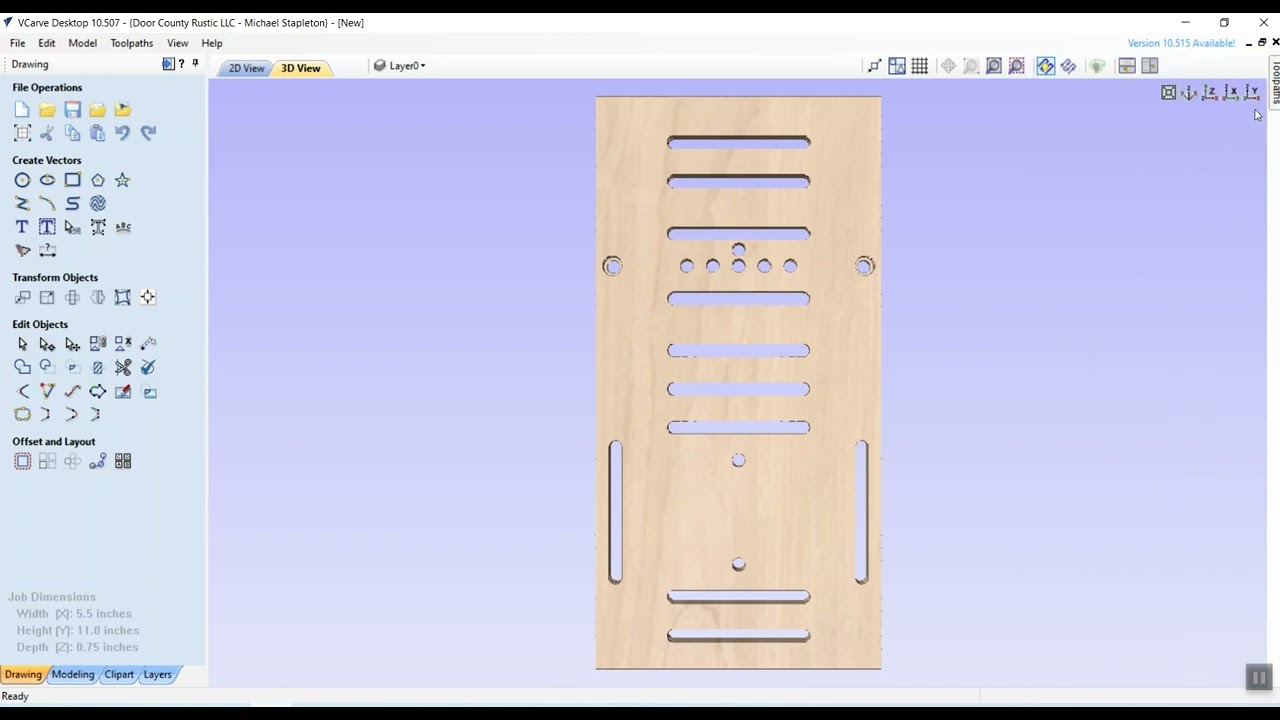Click the Cut scissors icon in File Operations
The height and width of the screenshot is (720, 1280).
tap(47, 132)
